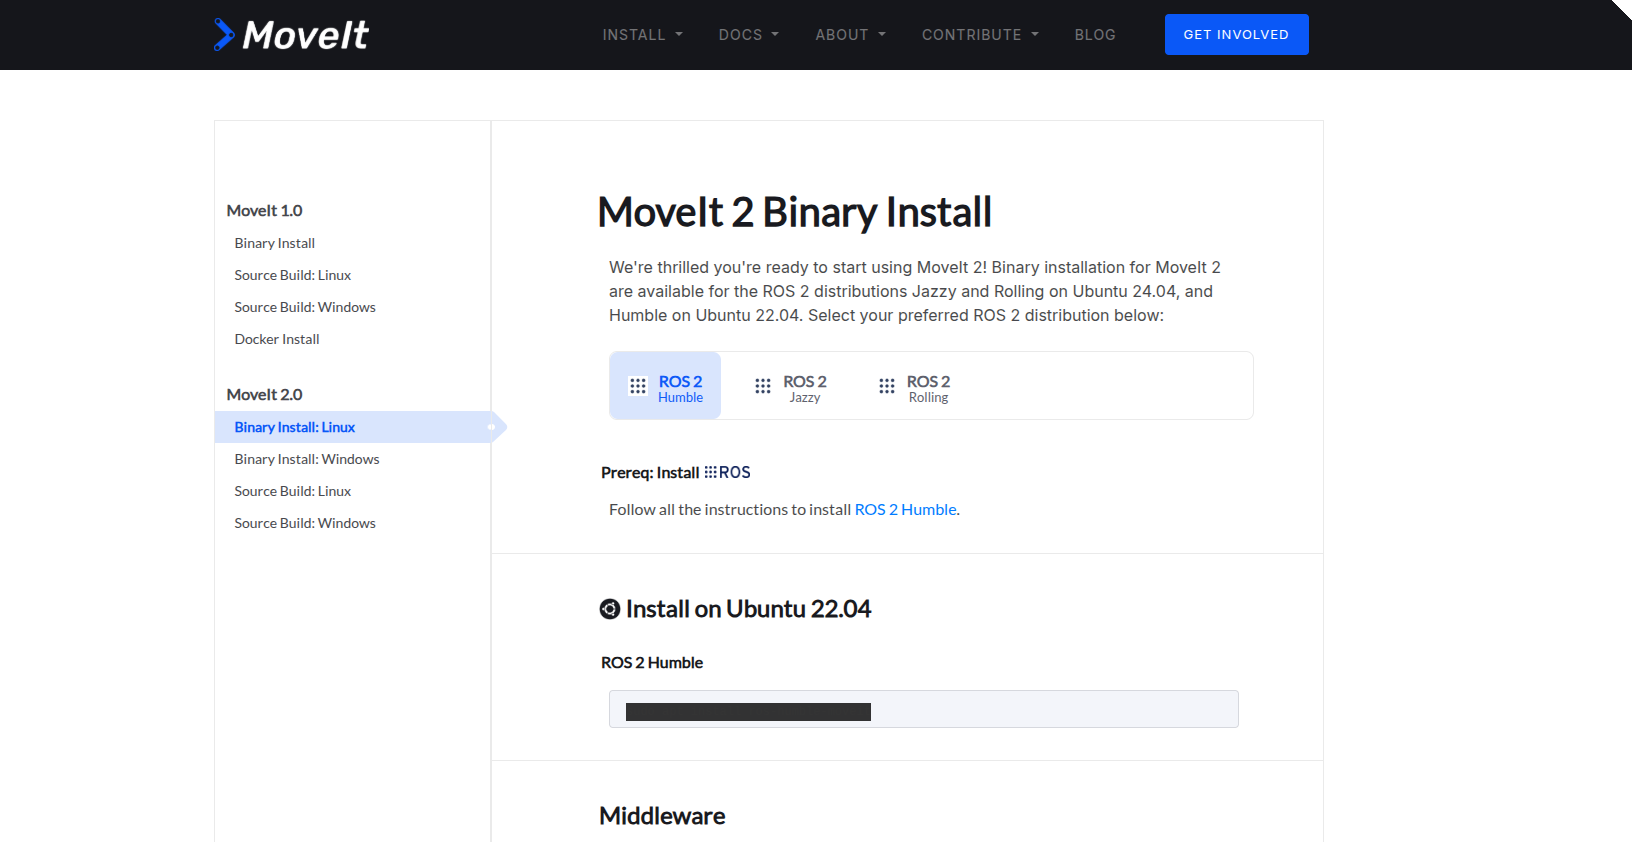Image resolution: width=1632 pixels, height=842 pixels.
Task: Click the ROS 2 Humble grid icon
Action: tap(638, 386)
